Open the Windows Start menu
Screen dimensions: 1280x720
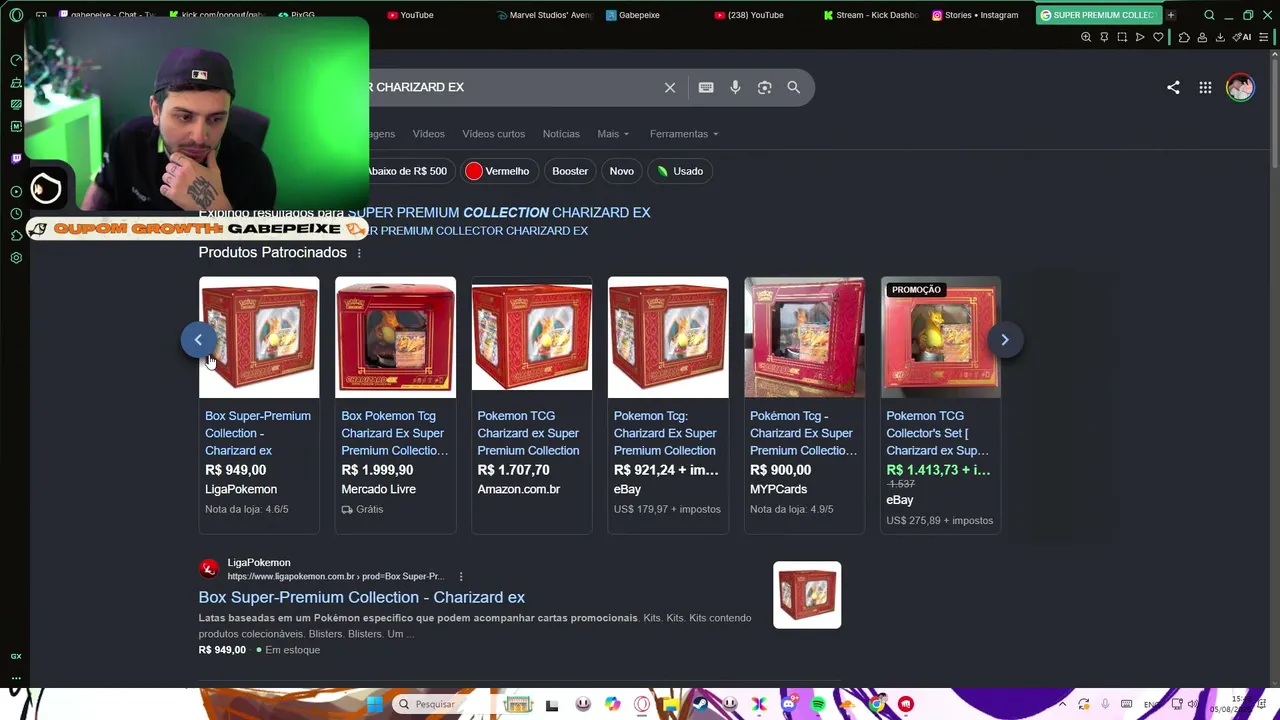coord(374,704)
